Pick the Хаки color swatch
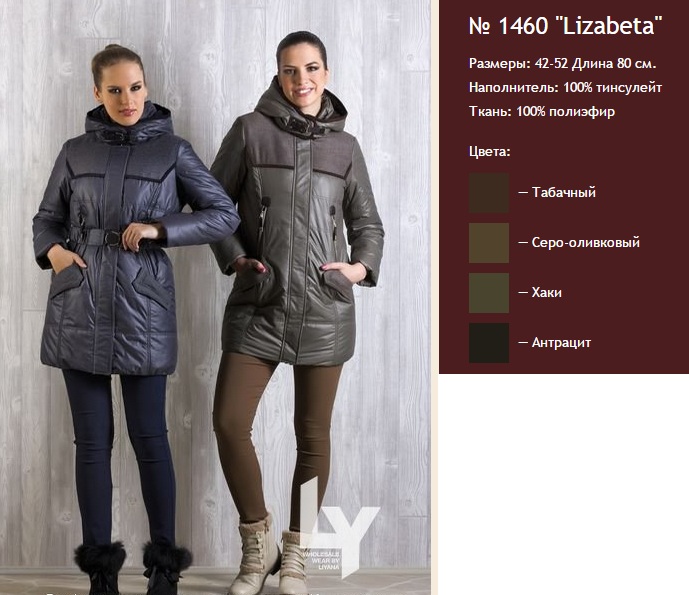The height and width of the screenshot is (595, 689). 489,293
